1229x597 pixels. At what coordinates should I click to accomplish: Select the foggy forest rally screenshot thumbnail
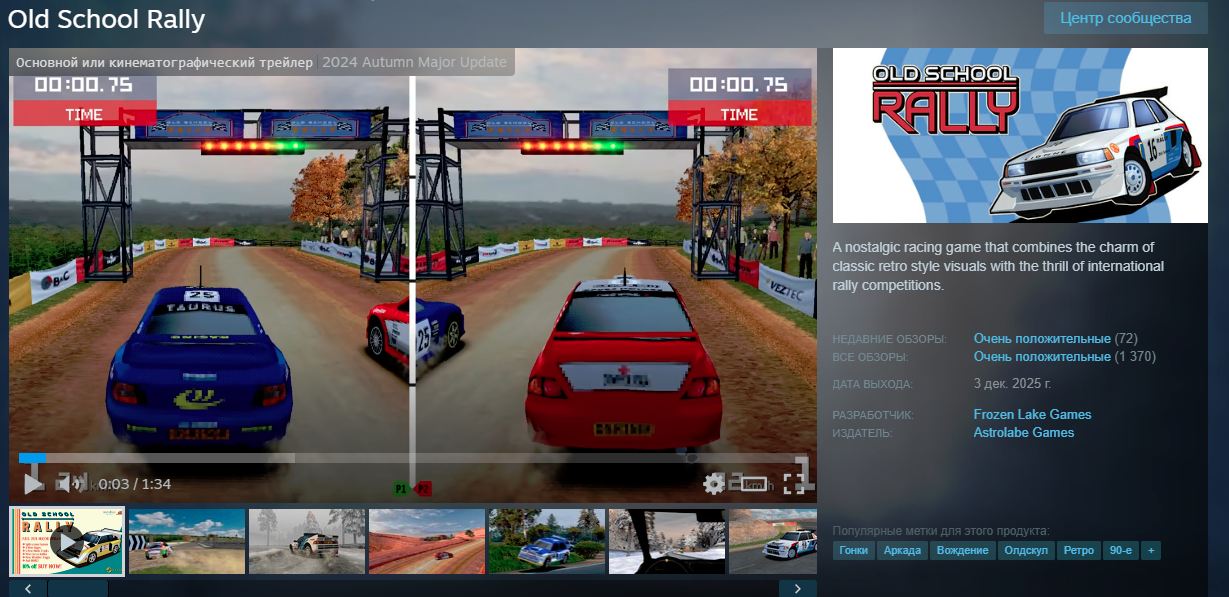click(307, 541)
